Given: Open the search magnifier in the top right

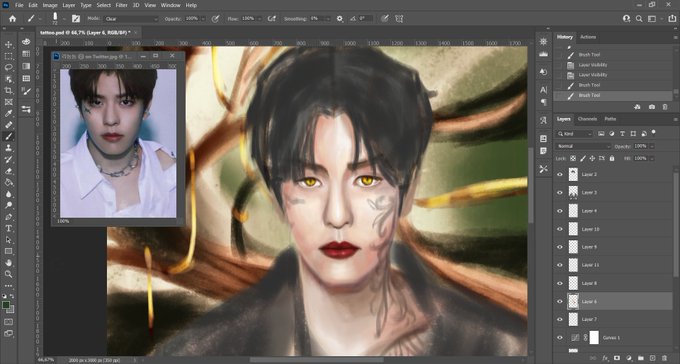Looking at the screenshot, I should (x=639, y=19).
